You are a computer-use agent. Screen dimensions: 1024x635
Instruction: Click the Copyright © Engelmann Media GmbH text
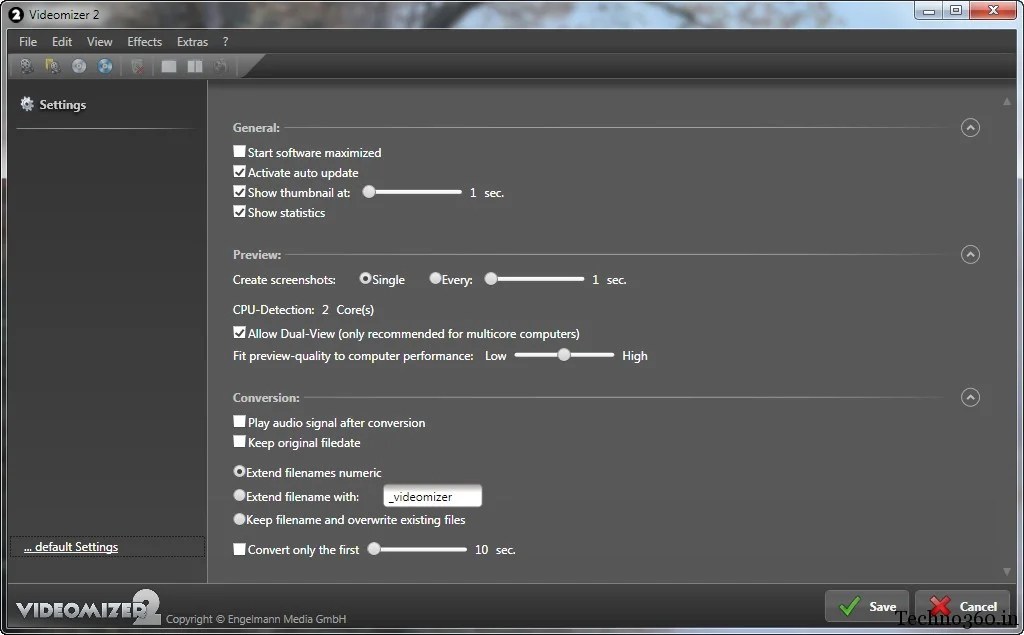(x=256, y=619)
